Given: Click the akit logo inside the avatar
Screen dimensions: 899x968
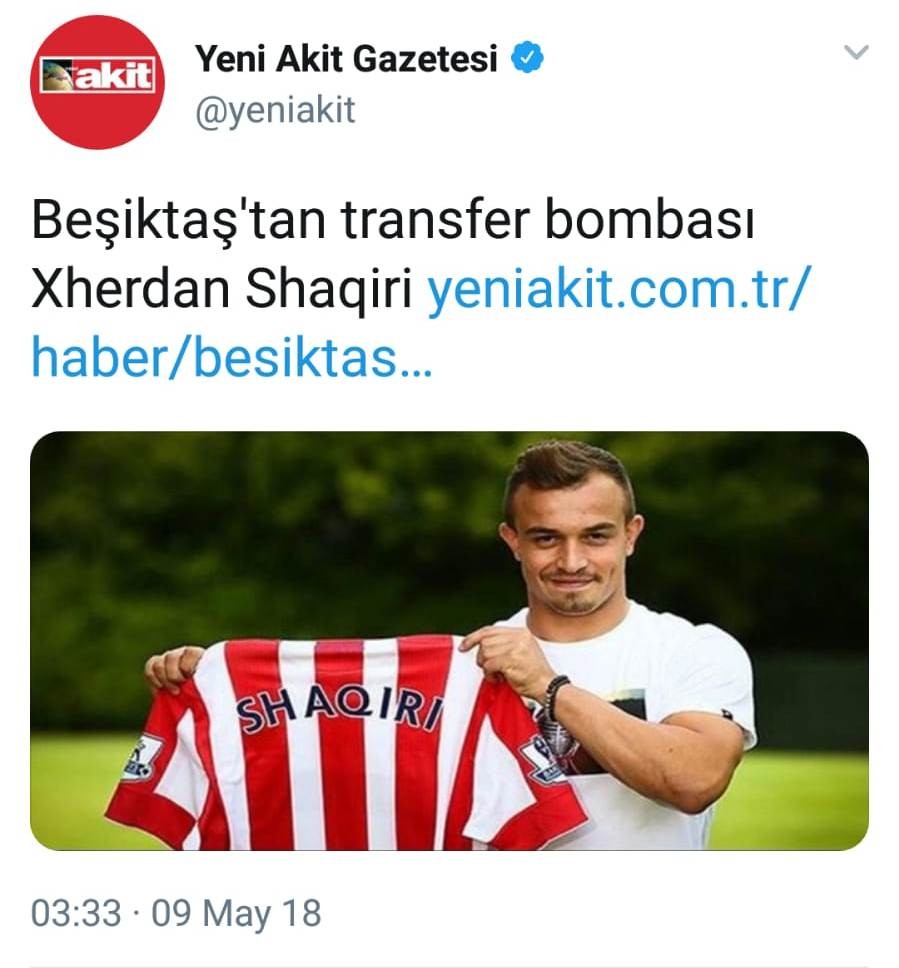Looking at the screenshot, I should (97, 76).
